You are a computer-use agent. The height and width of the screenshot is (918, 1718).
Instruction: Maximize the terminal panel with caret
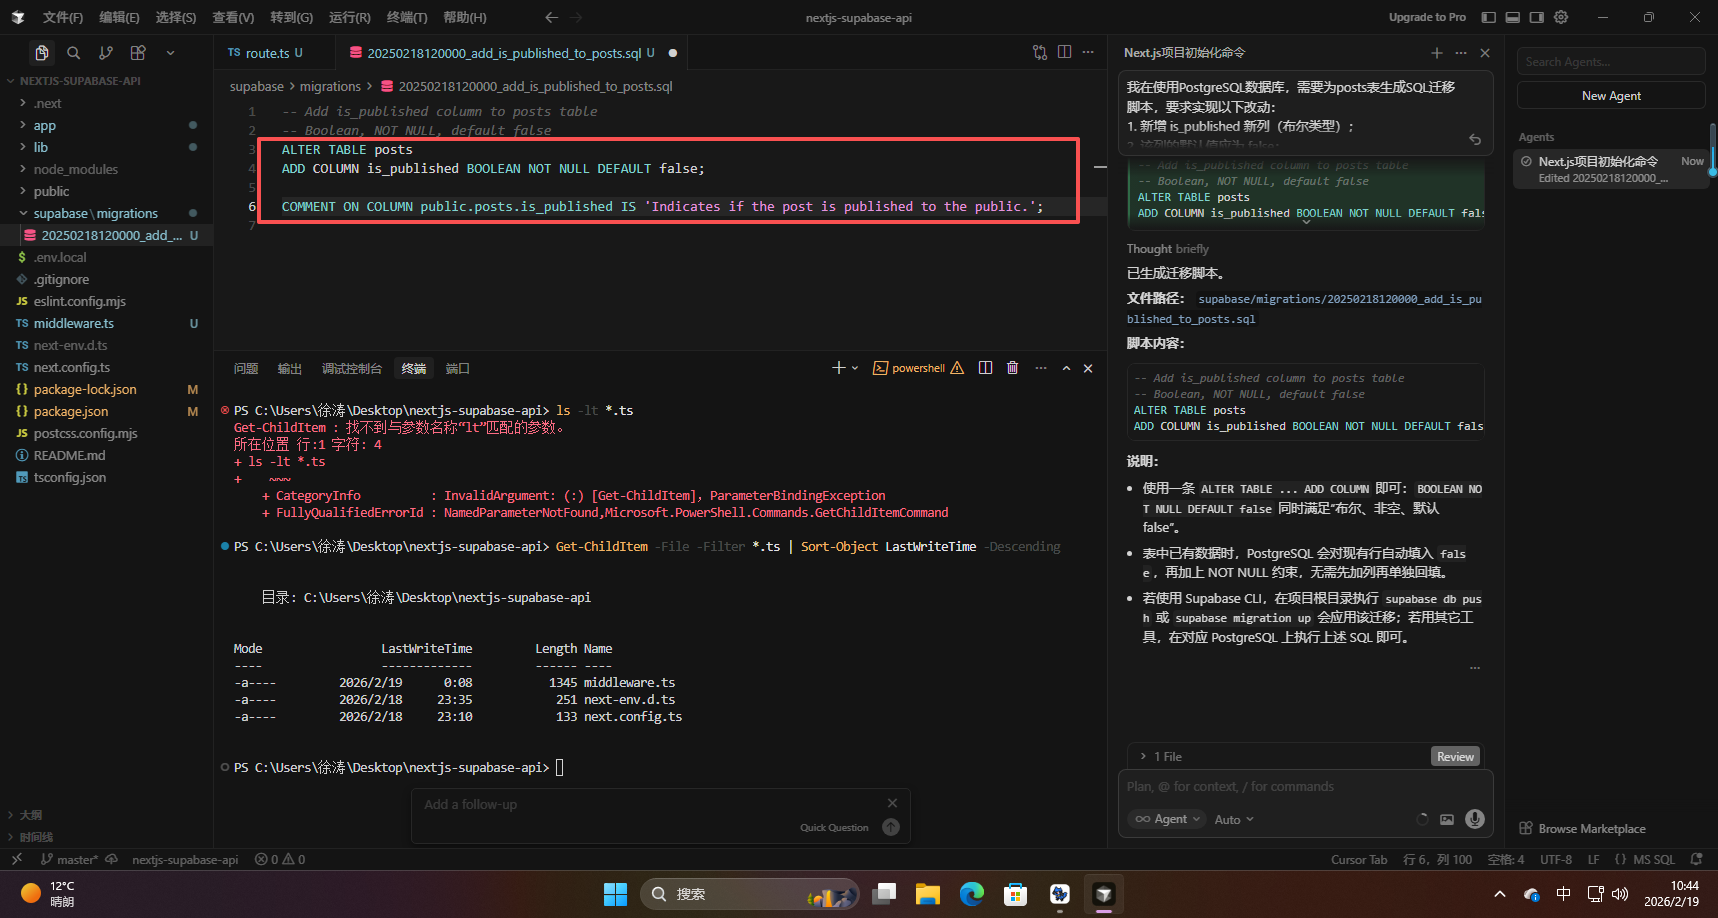pyautogui.click(x=1066, y=368)
